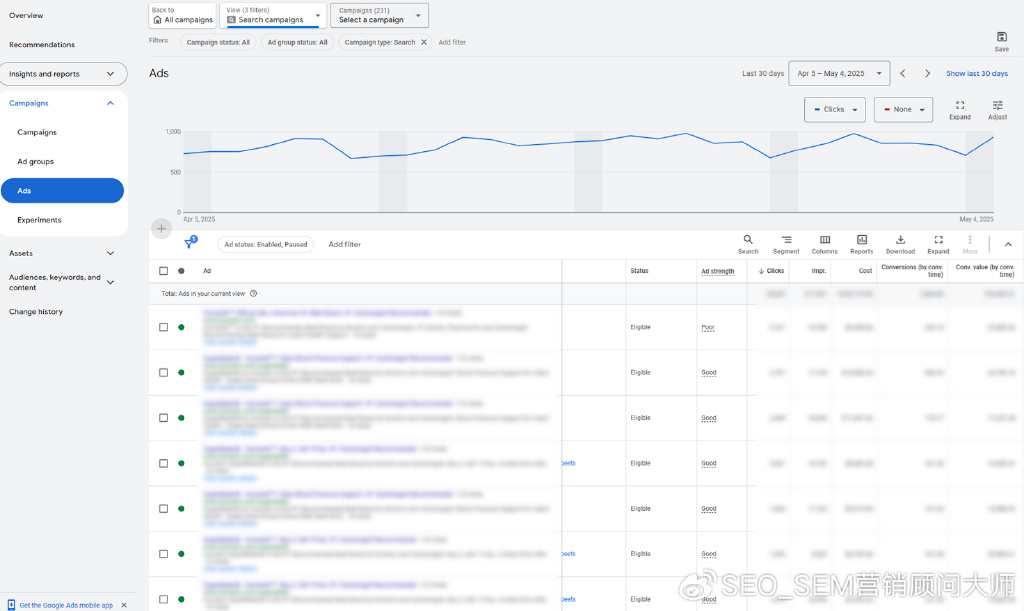The width and height of the screenshot is (1024, 611).
Task: Open help icon beside Total Ads row
Action: pos(253,294)
